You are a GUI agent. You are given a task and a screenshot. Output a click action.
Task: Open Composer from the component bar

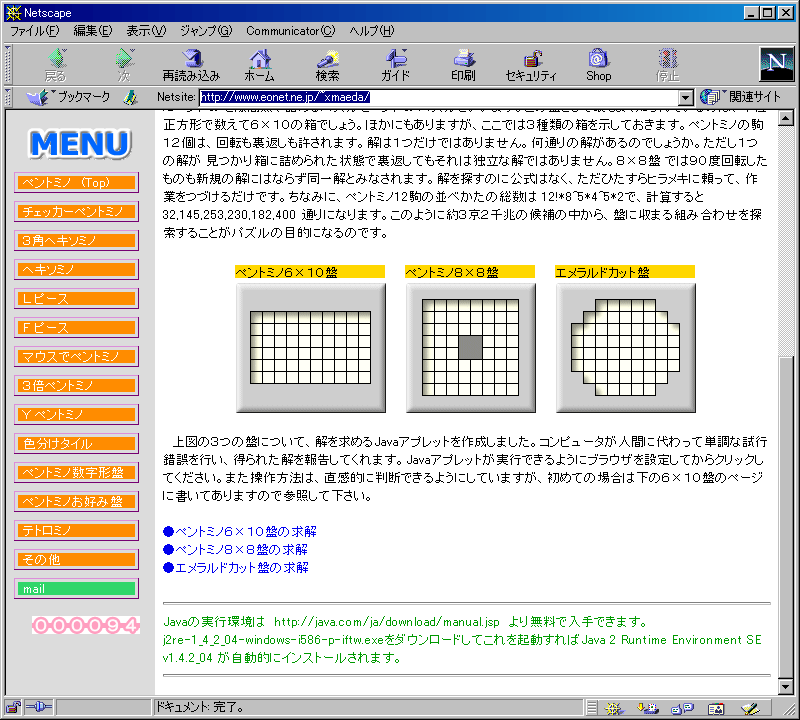(x=751, y=708)
